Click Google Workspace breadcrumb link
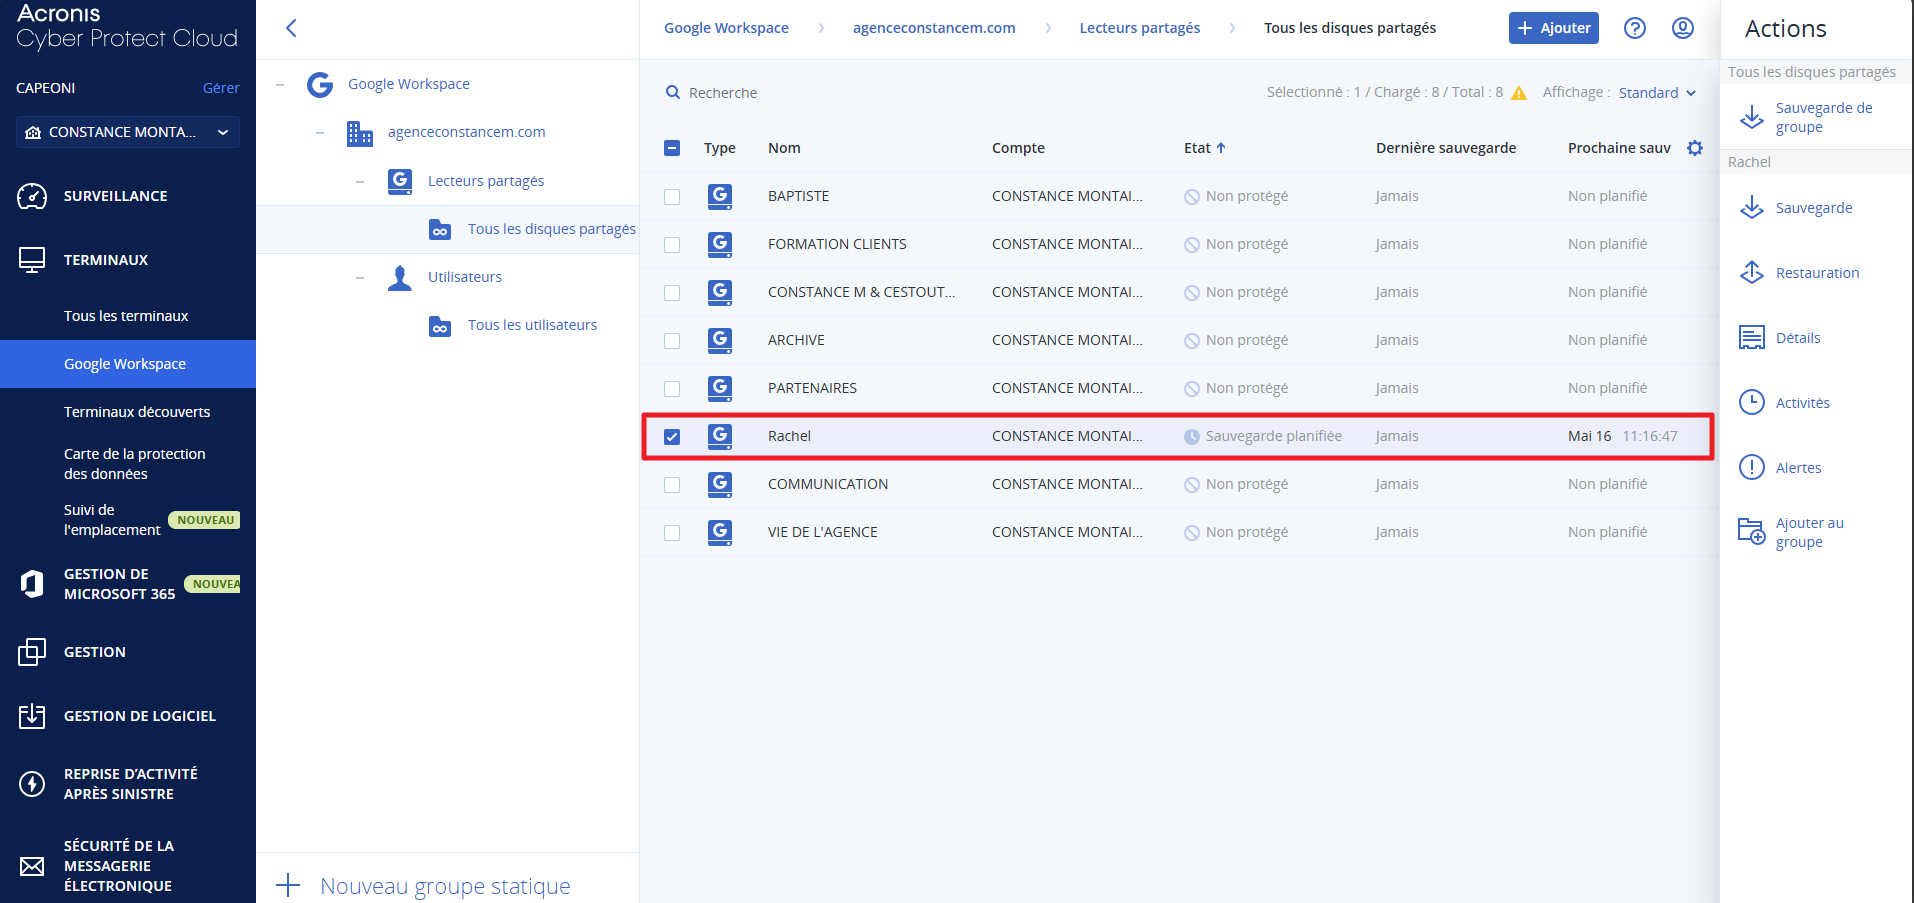The width and height of the screenshot is (1914, 903). [x=726, y=28]
